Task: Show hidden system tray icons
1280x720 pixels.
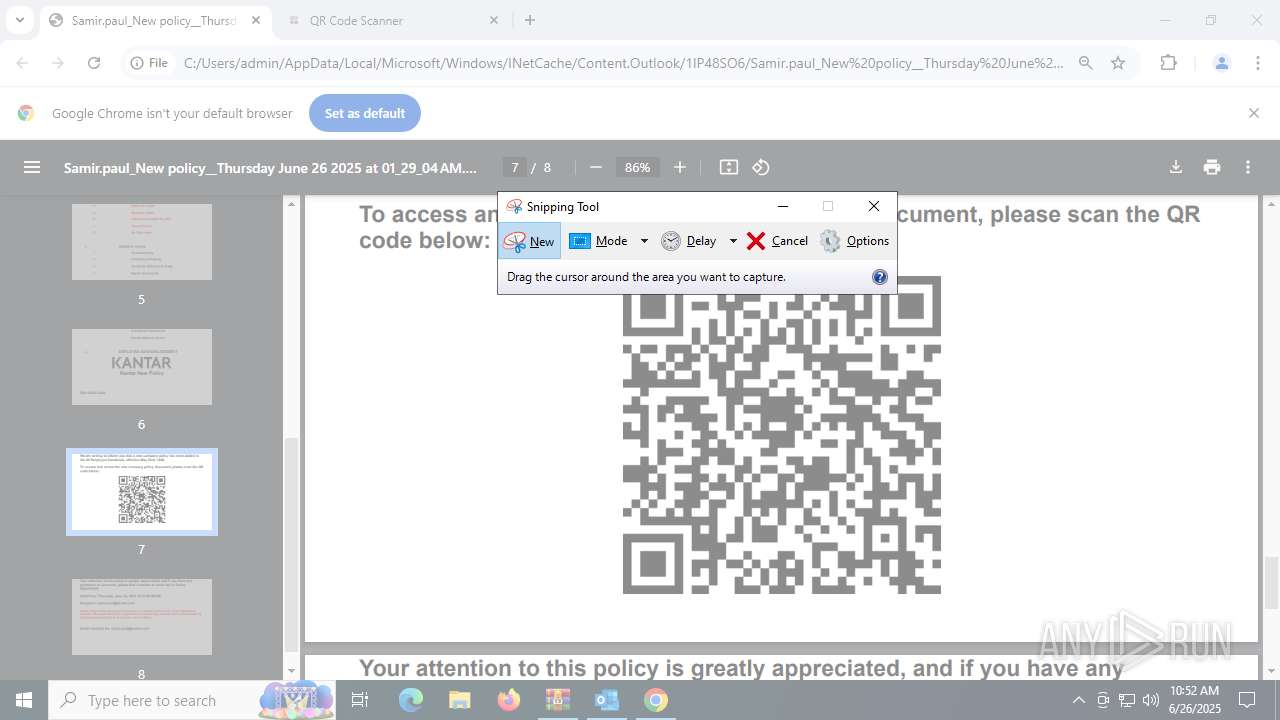Action: pyautogui.click(x=1078, y=700)
